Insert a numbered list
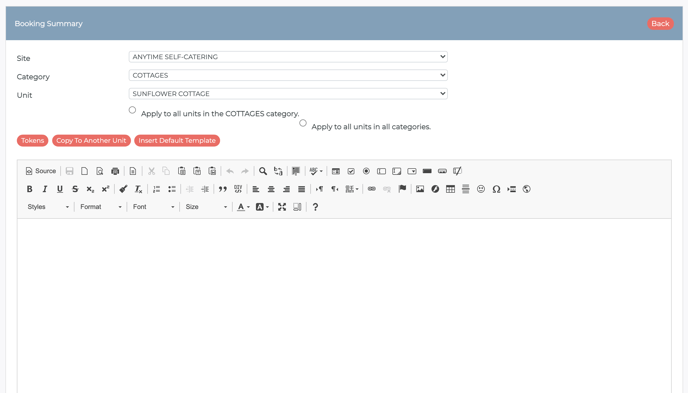Screen dimensions: 688x393 click(156, 189)
